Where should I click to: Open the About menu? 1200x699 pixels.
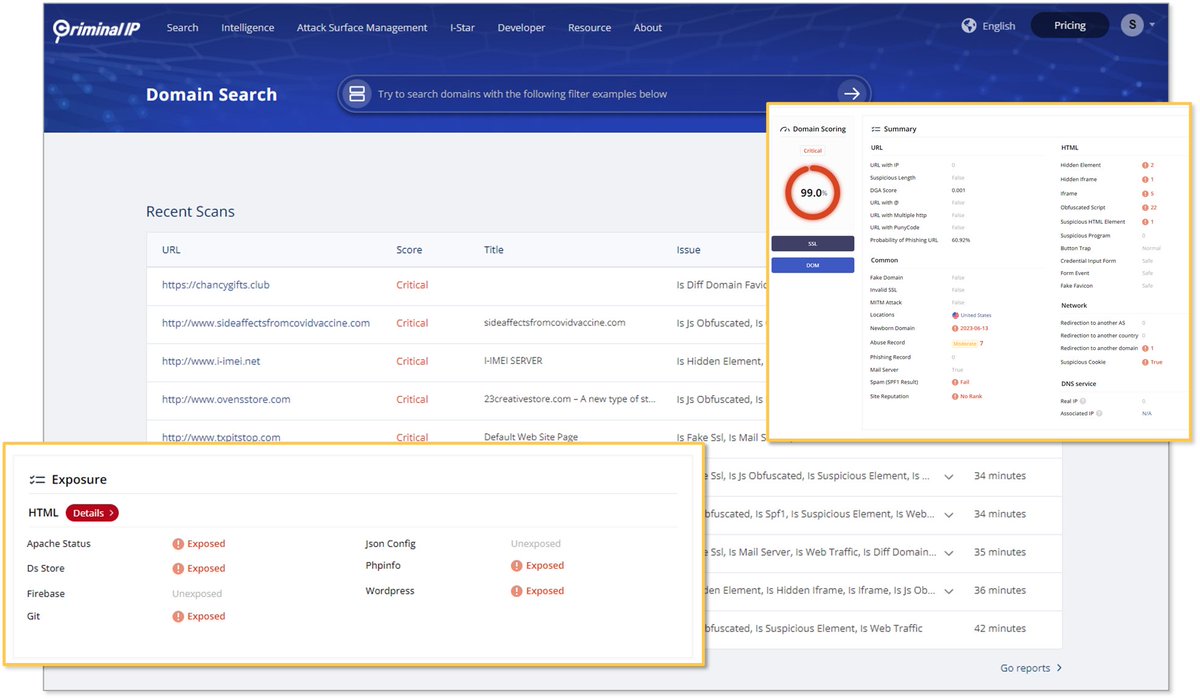(648, 28)
